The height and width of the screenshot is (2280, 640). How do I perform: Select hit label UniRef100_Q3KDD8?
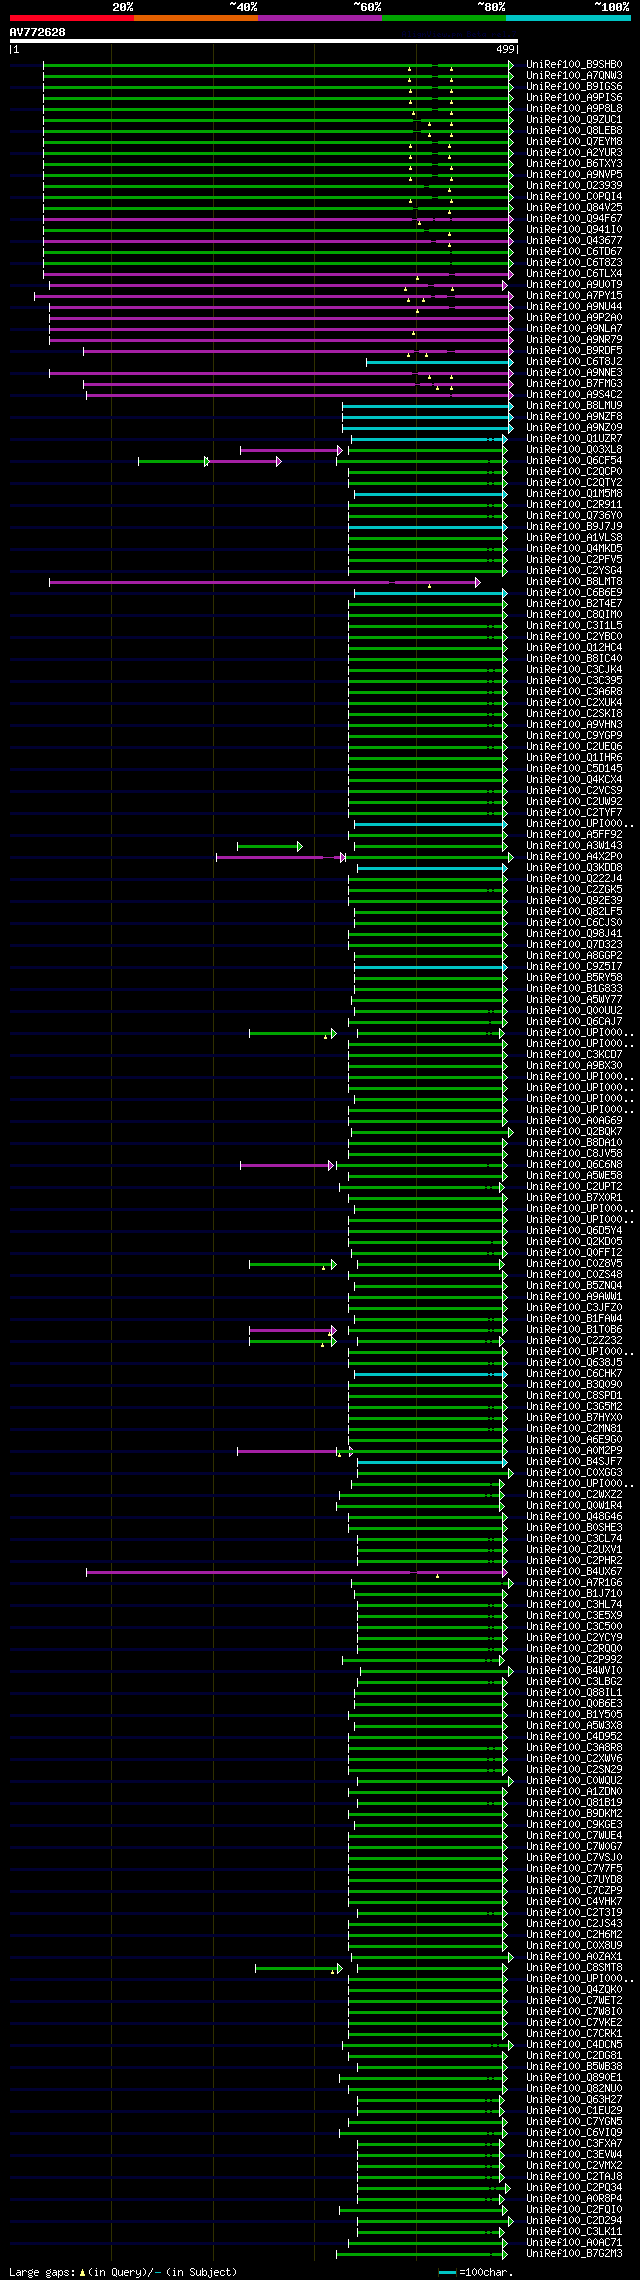[574, 868]
